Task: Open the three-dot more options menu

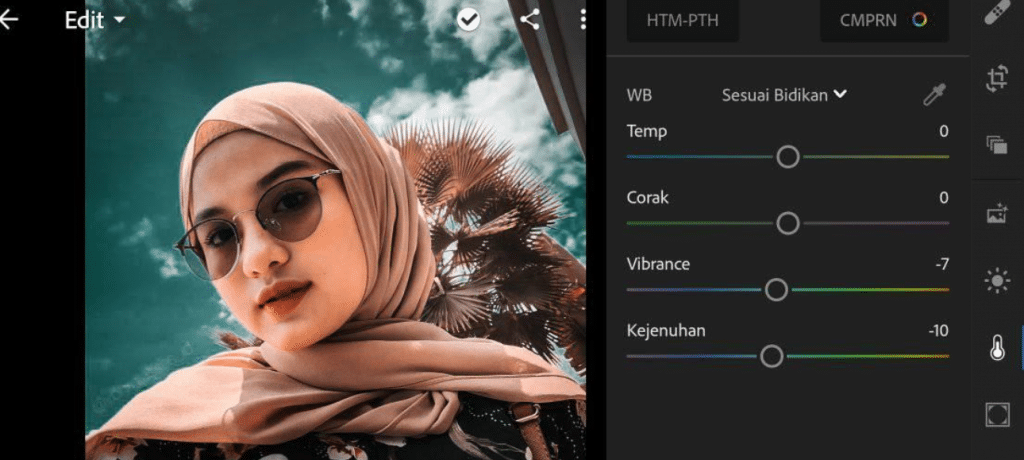Action: tap(583, 20)
